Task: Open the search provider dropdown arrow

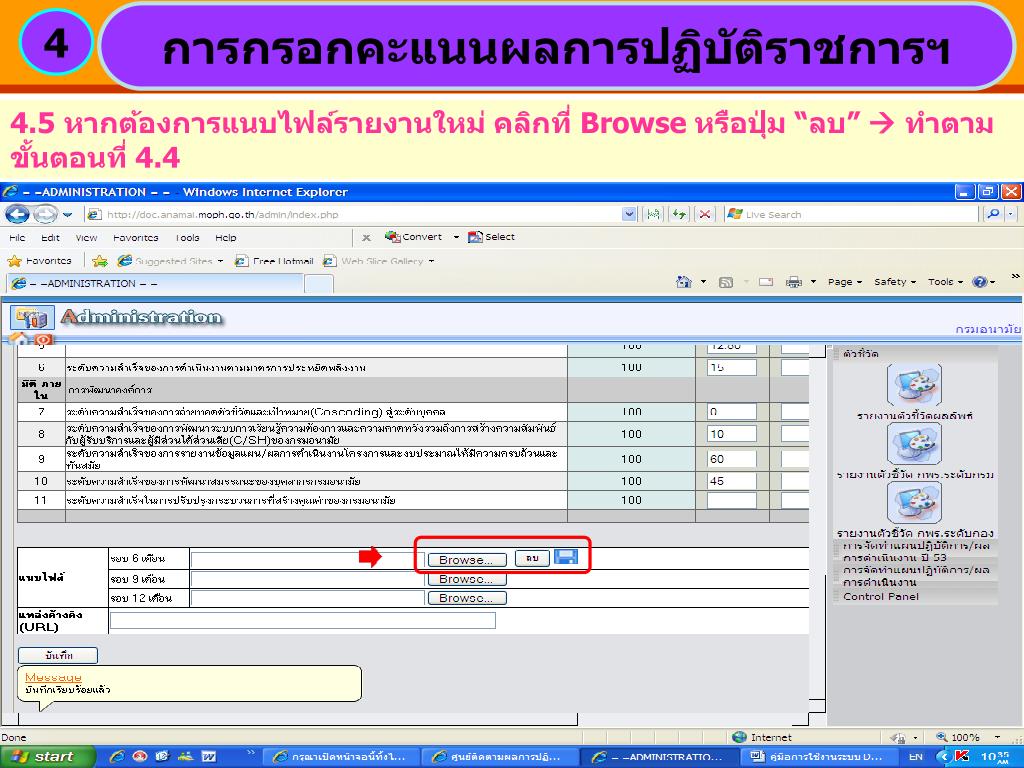Action: (1011, 214)
